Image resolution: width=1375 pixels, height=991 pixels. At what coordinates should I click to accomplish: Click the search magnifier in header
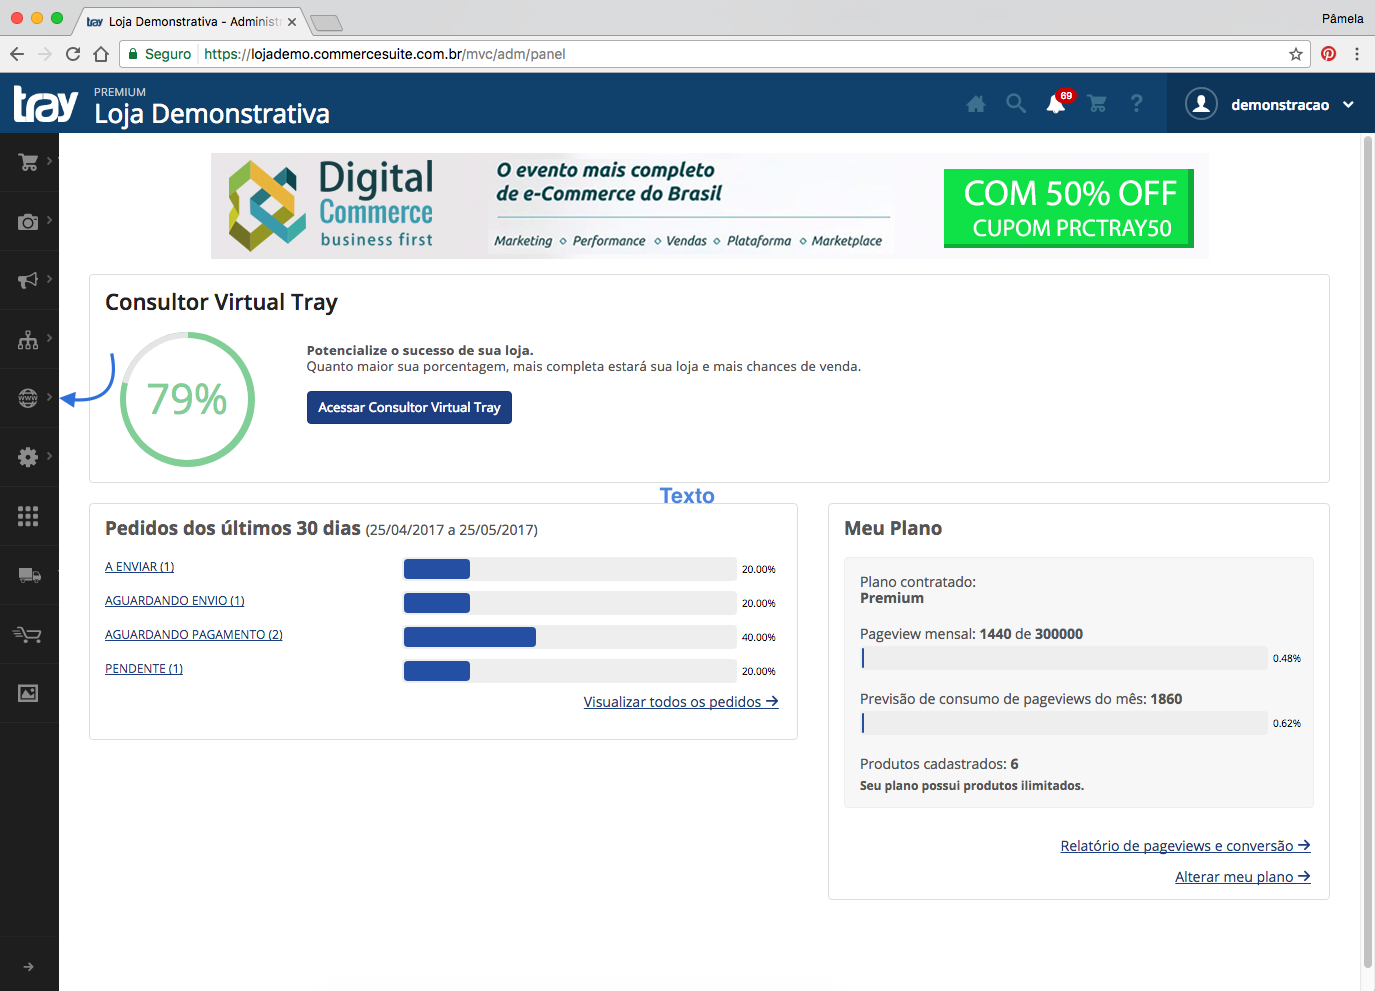click(x=1016, y=103)
